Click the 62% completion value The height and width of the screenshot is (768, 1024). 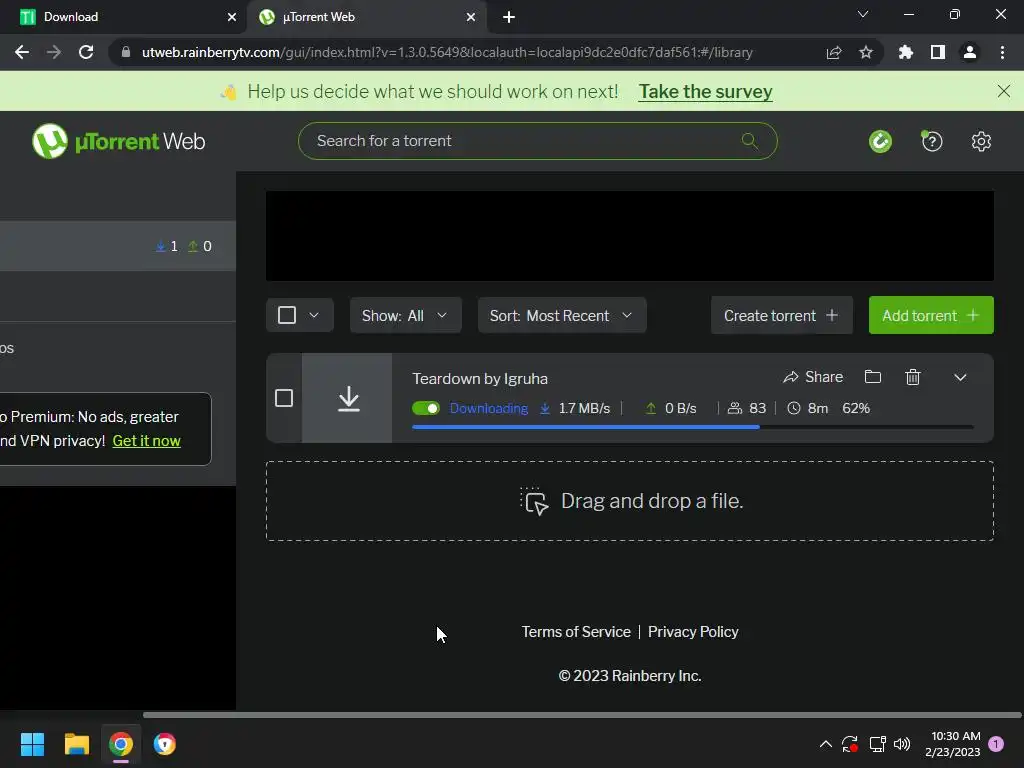pyautogui.click(x=856, y=408)
